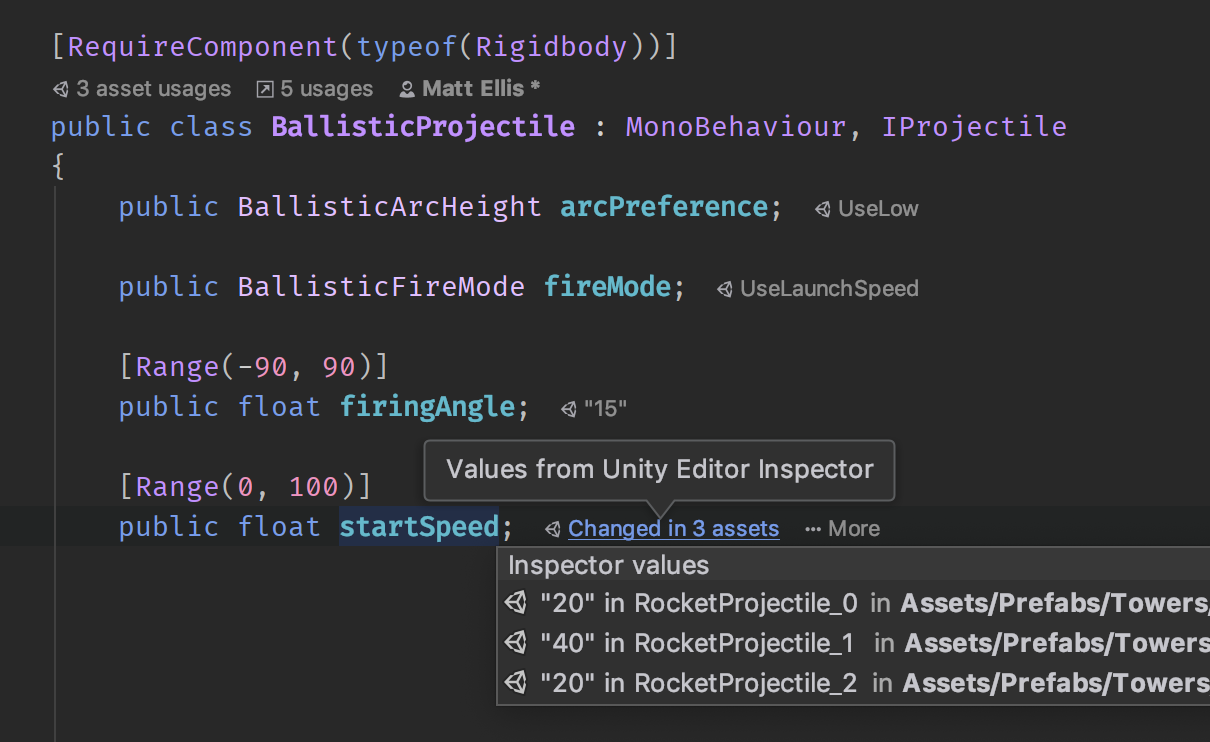Screen dimensions: 1210x742
Task: Click the UseLaunchSpeed inspector value hint
Action: pyautogui.click(x=828, y=289)
